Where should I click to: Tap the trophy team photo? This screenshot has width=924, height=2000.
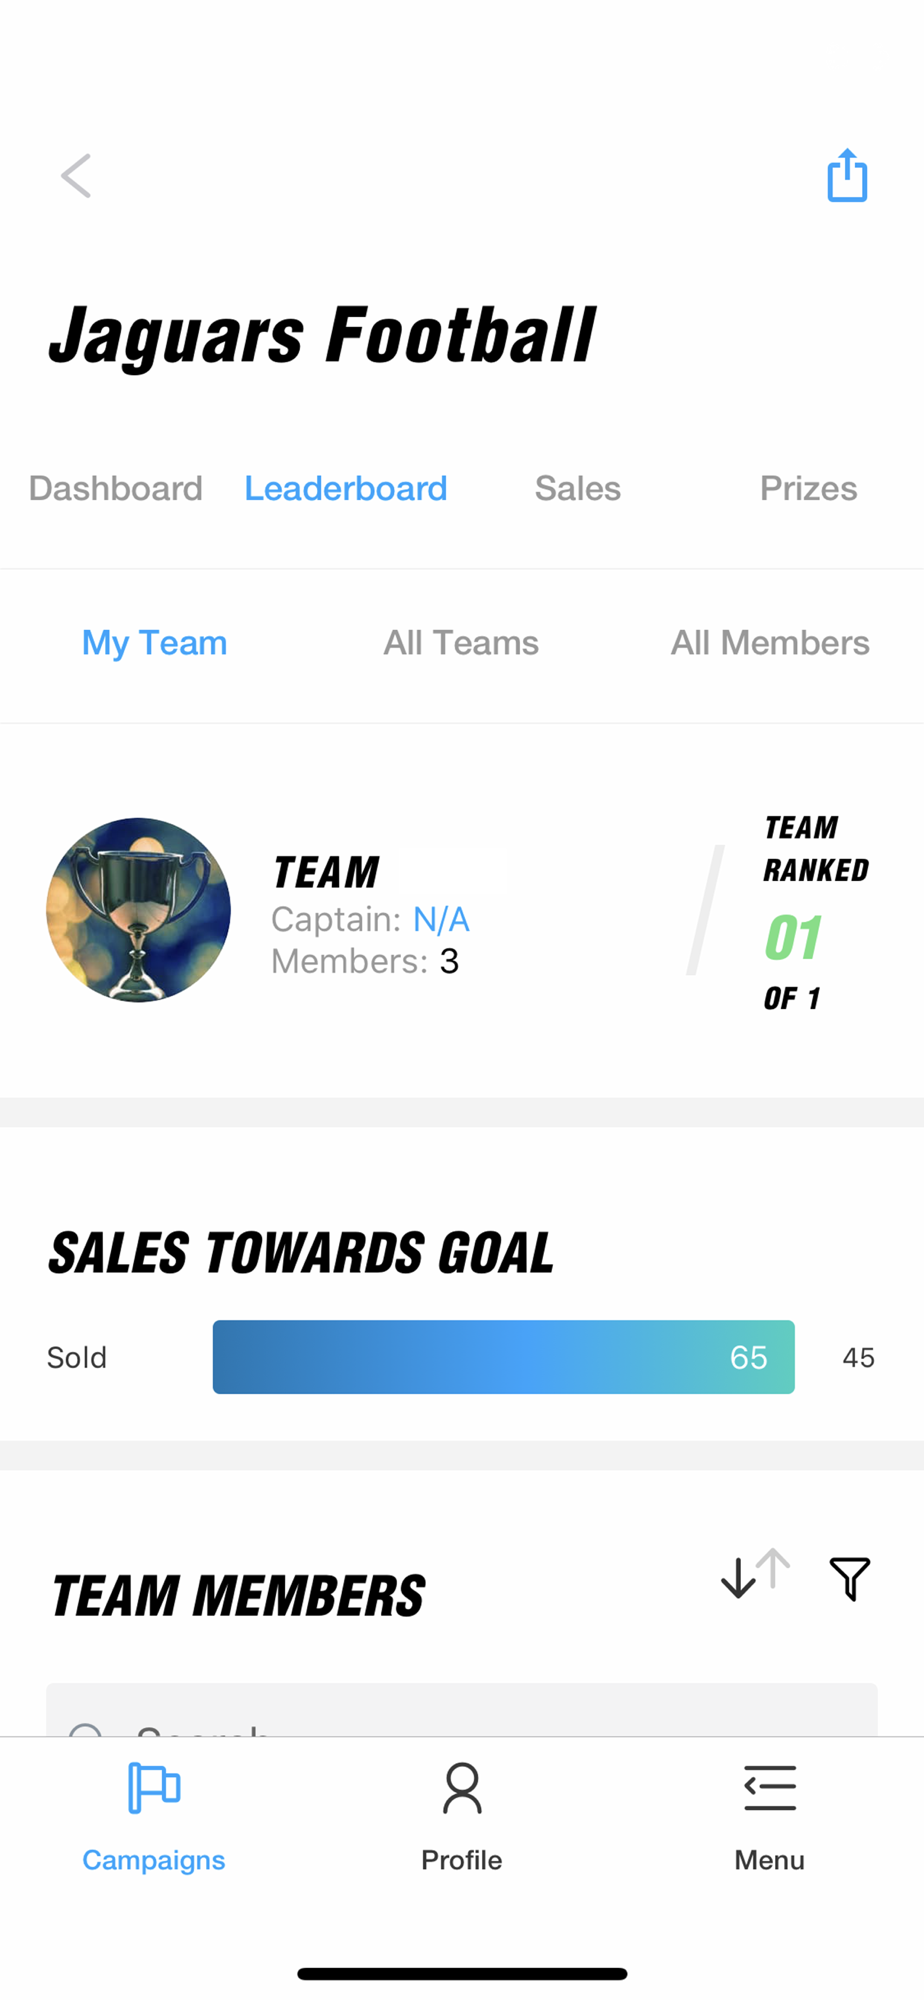tap(139, 910)
